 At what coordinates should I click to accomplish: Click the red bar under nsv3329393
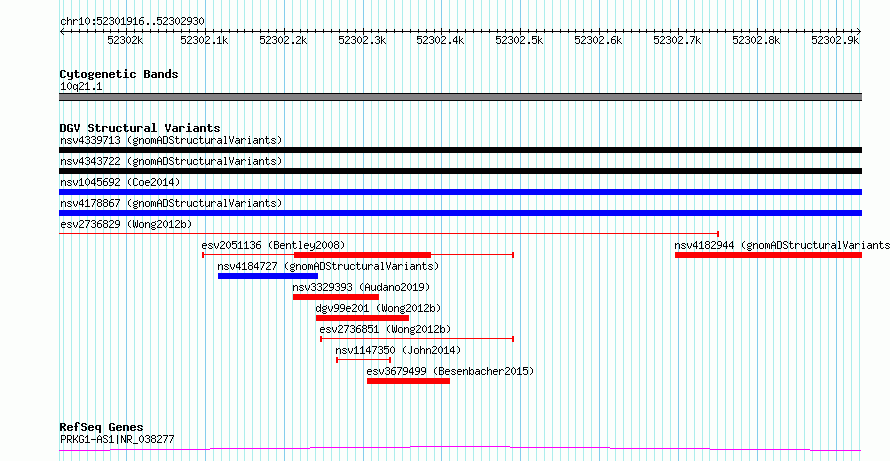(335, 297)
